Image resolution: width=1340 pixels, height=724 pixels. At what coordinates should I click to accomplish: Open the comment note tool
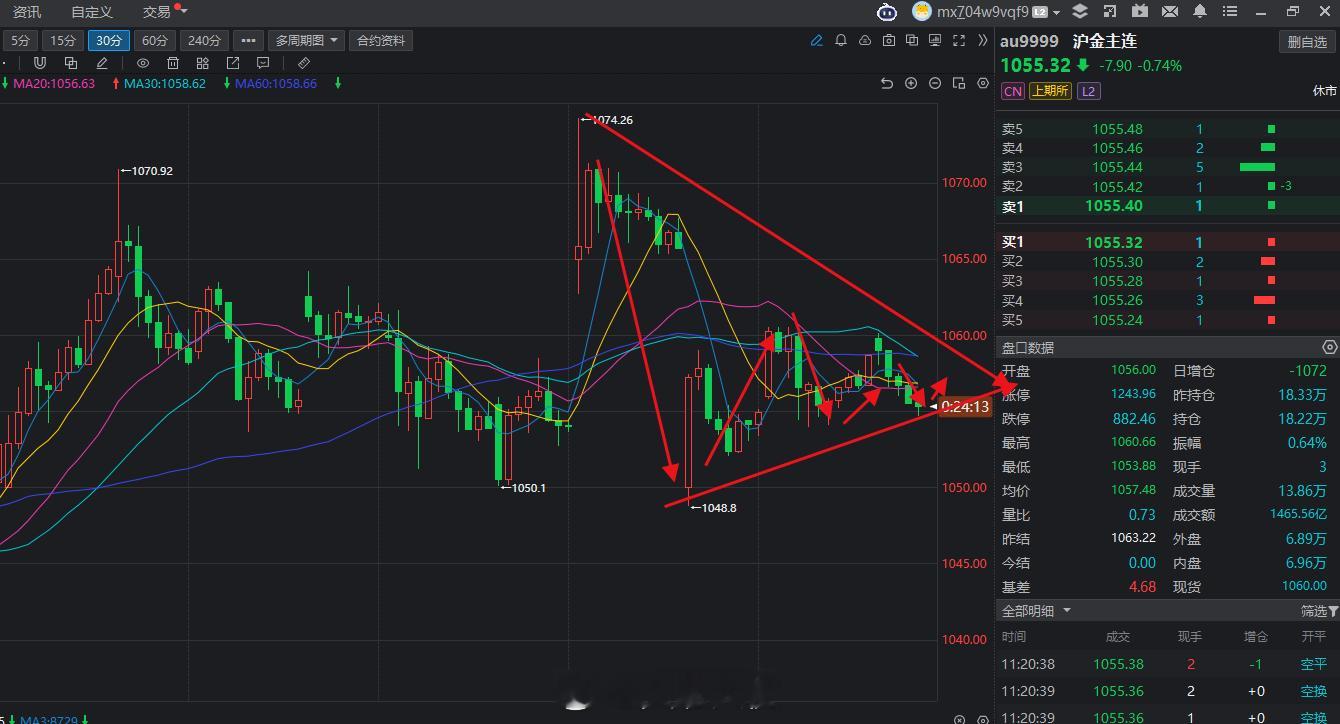pyautogui.click(x=263, y=63)
